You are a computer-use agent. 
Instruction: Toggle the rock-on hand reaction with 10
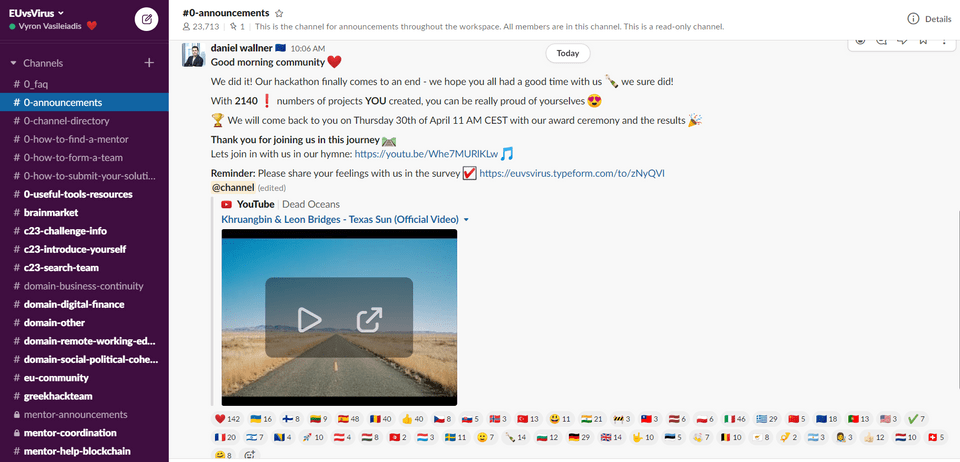click(643, 438)
